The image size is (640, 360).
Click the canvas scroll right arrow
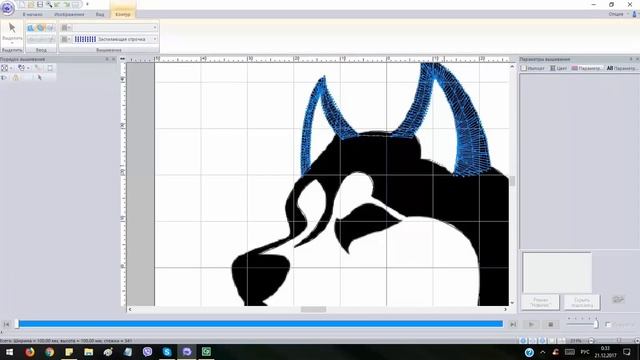505,309
